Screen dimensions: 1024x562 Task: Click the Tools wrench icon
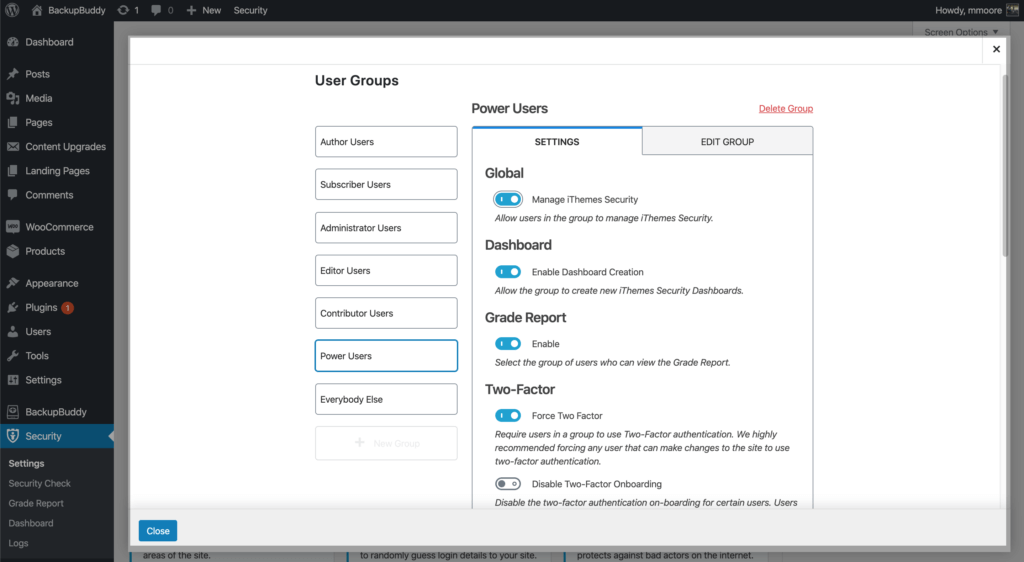13,355
